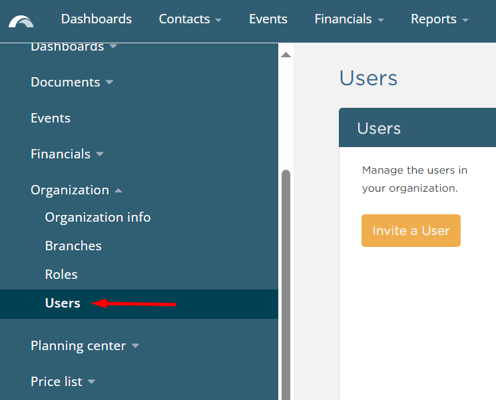
Task: Expand Documents section in sidebar
Action: tap(72, 82)
